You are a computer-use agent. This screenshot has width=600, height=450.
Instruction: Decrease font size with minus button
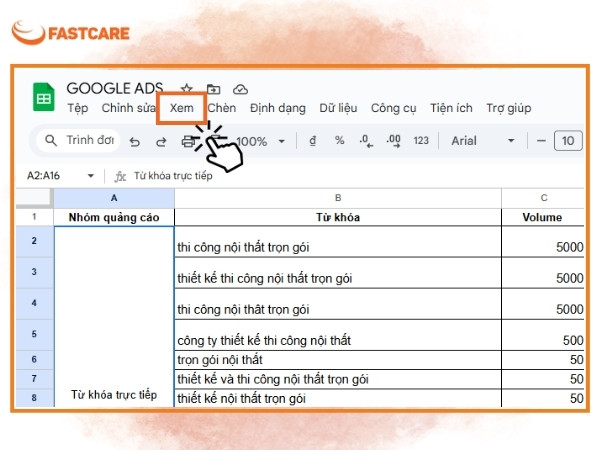541,141
